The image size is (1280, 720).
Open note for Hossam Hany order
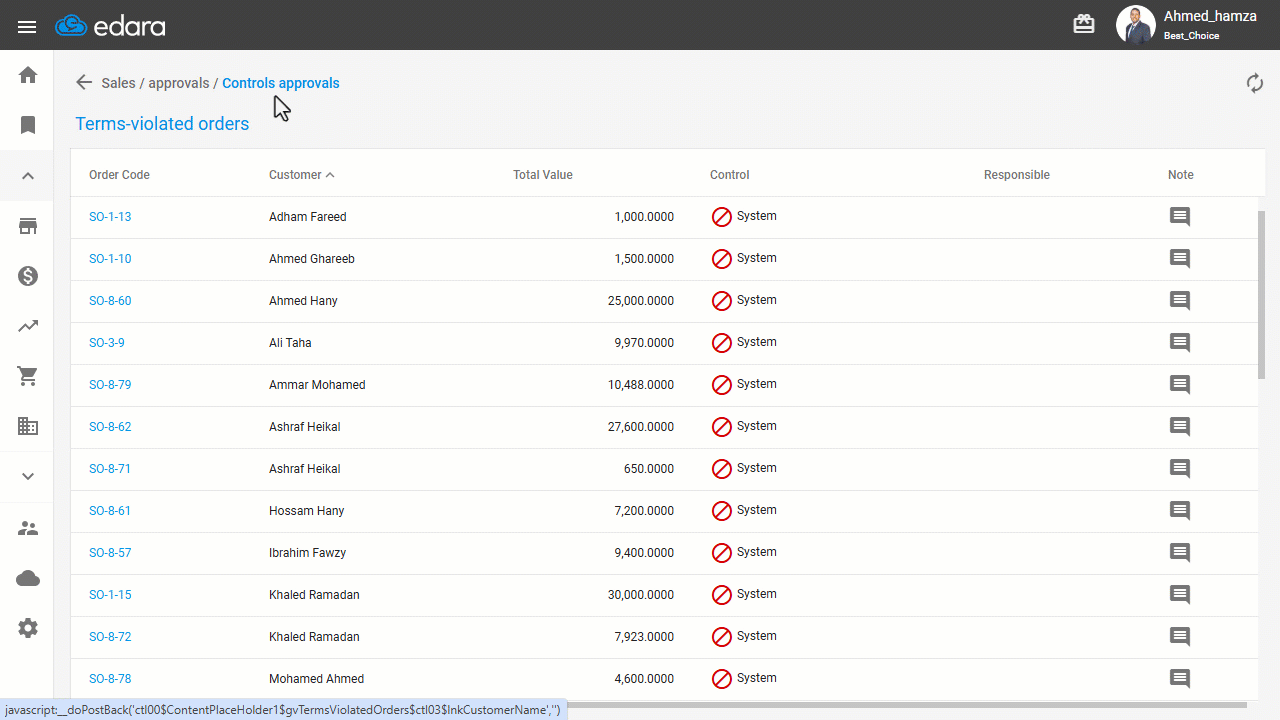click(1180, 511)
